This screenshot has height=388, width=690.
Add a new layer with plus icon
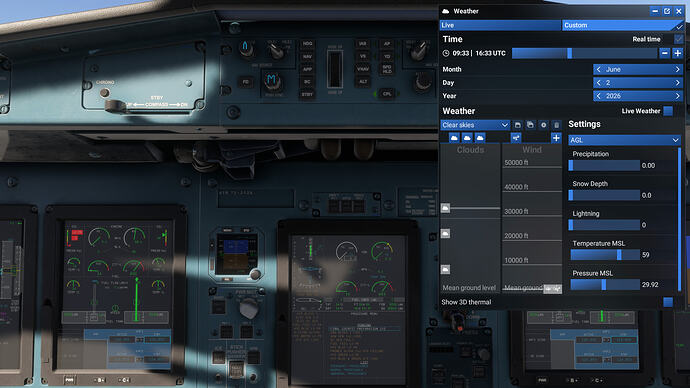556,138
